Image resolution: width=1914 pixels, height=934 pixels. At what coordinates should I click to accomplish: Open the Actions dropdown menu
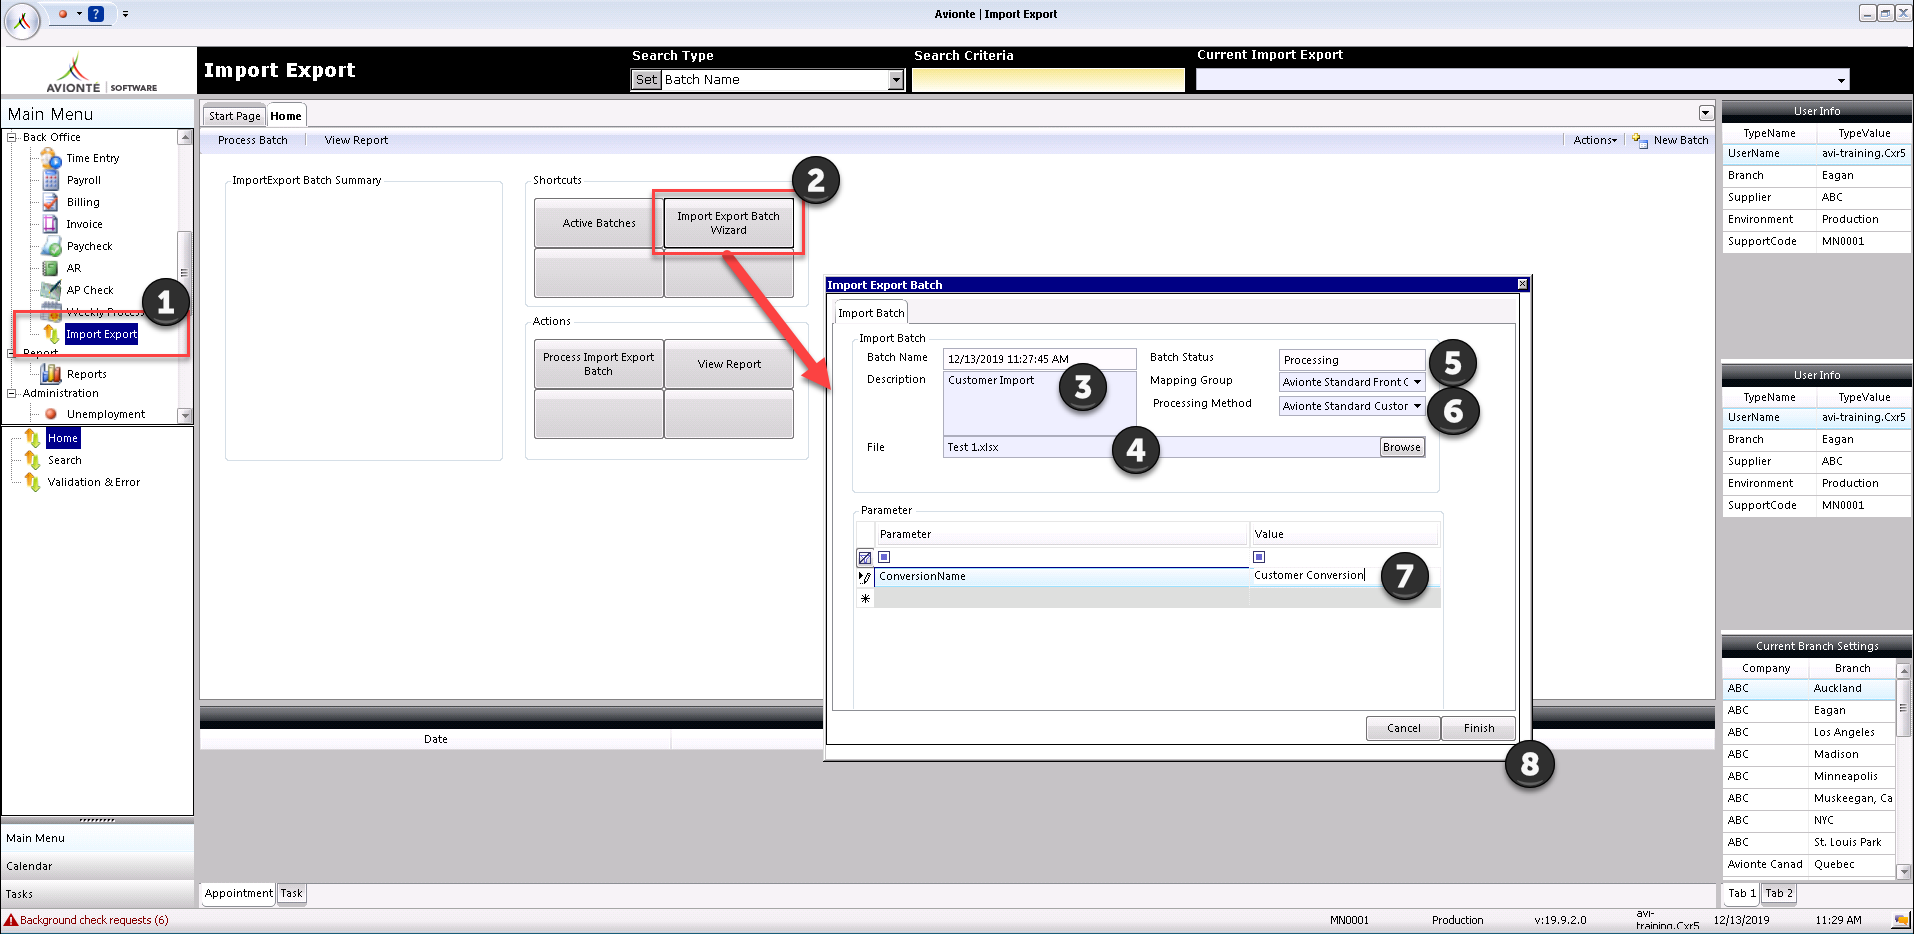pyautogui.click(x=1594, y=140)
